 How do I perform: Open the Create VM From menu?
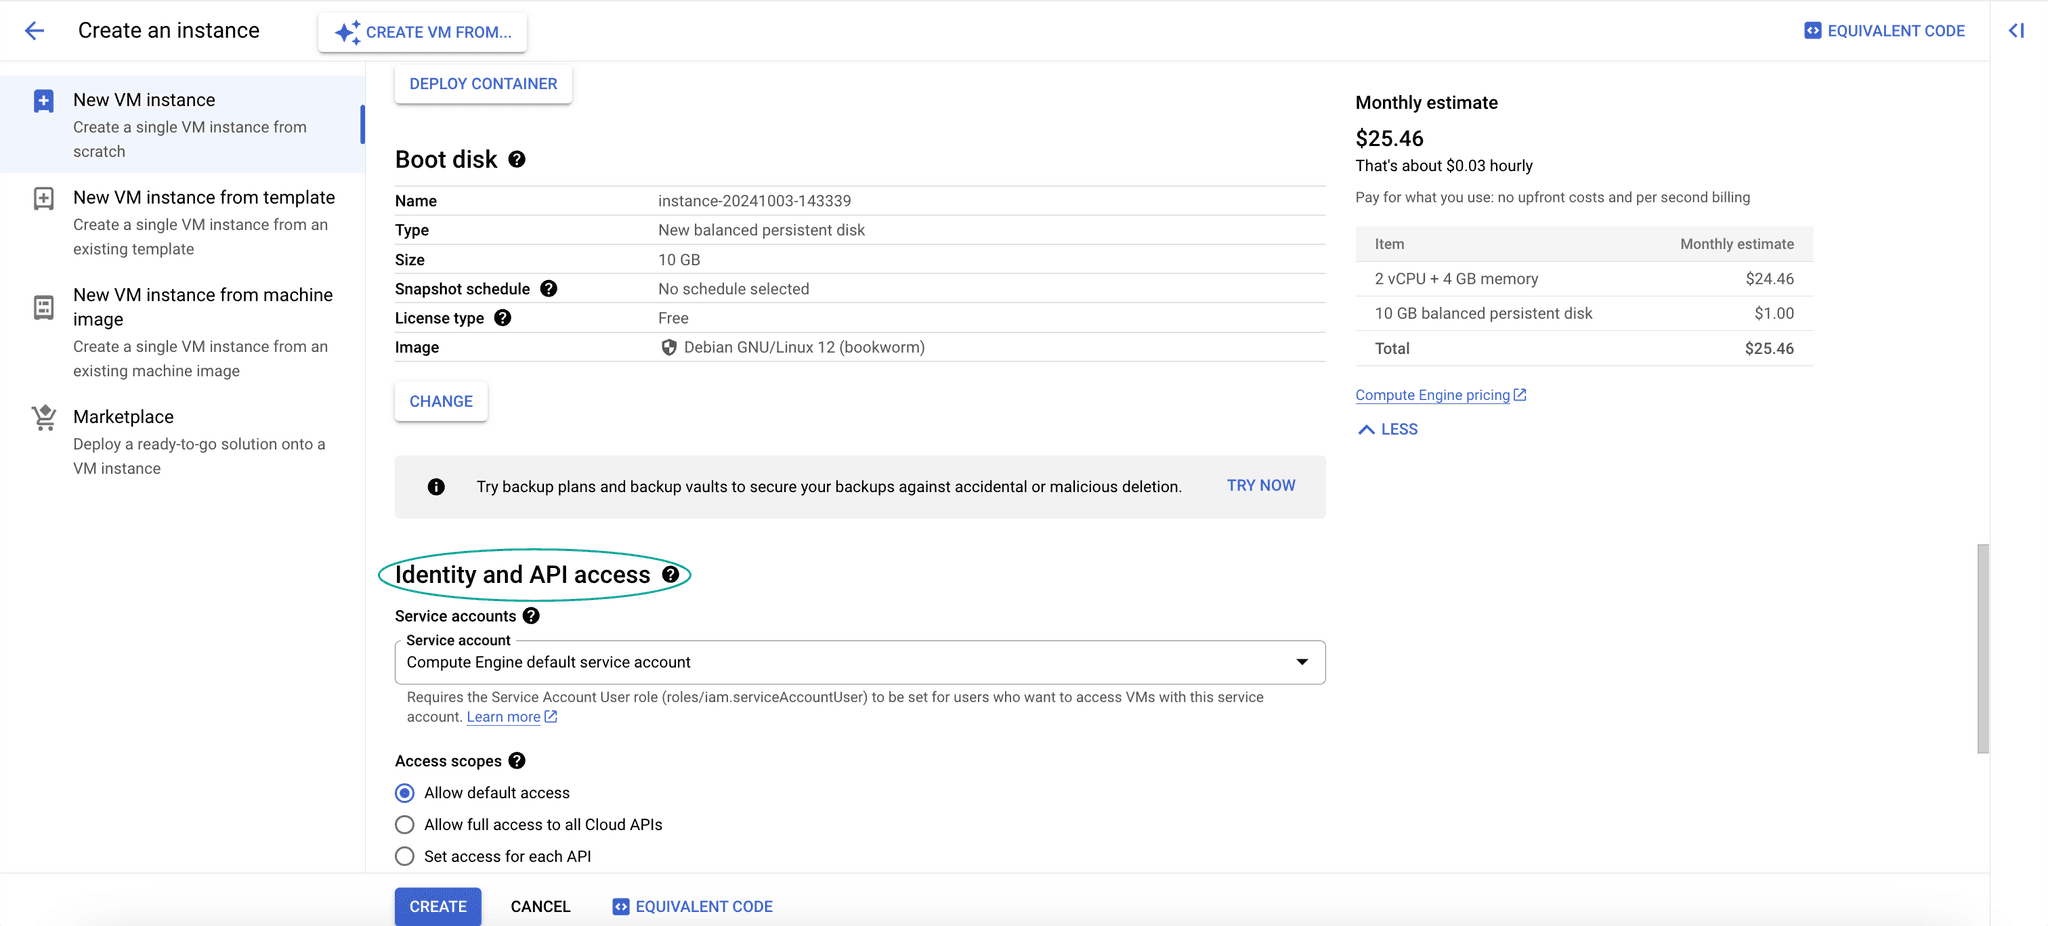pos(423,32)
